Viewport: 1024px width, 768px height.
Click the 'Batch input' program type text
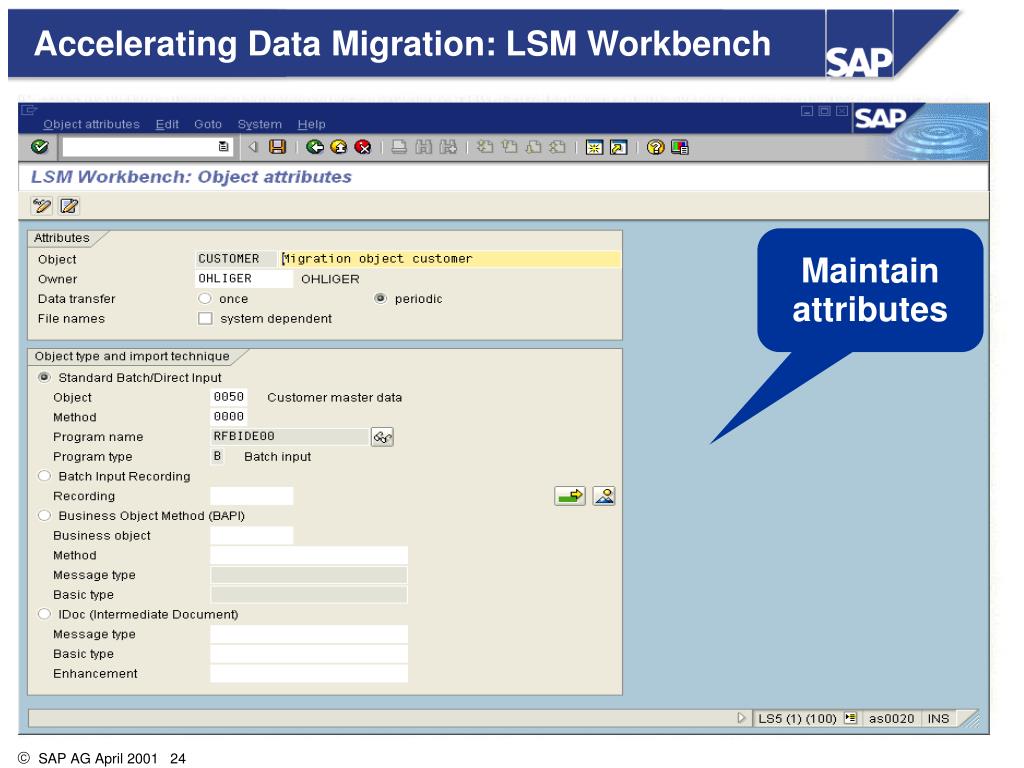coord(278,456)
